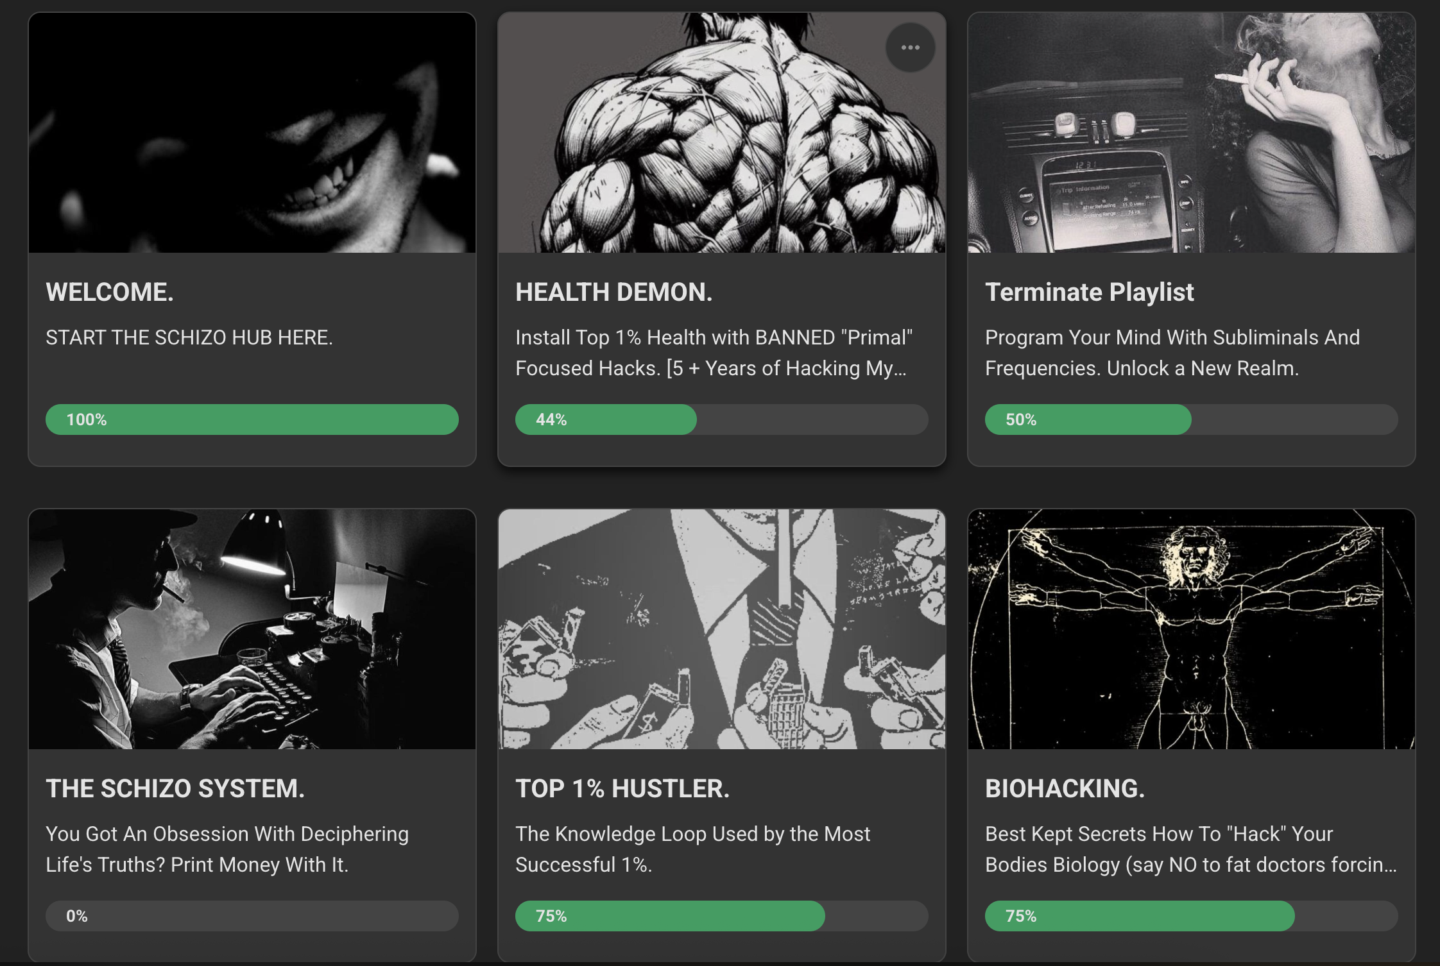Click the 'Program Your Mind With Subliminals' description

(1172, 353)
